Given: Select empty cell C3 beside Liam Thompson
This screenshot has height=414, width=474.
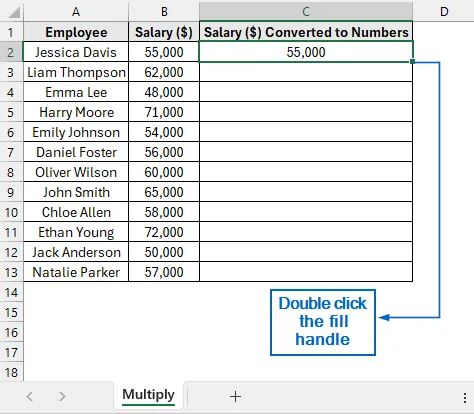Looking at the screenshot, I should (x=306, y=72).
